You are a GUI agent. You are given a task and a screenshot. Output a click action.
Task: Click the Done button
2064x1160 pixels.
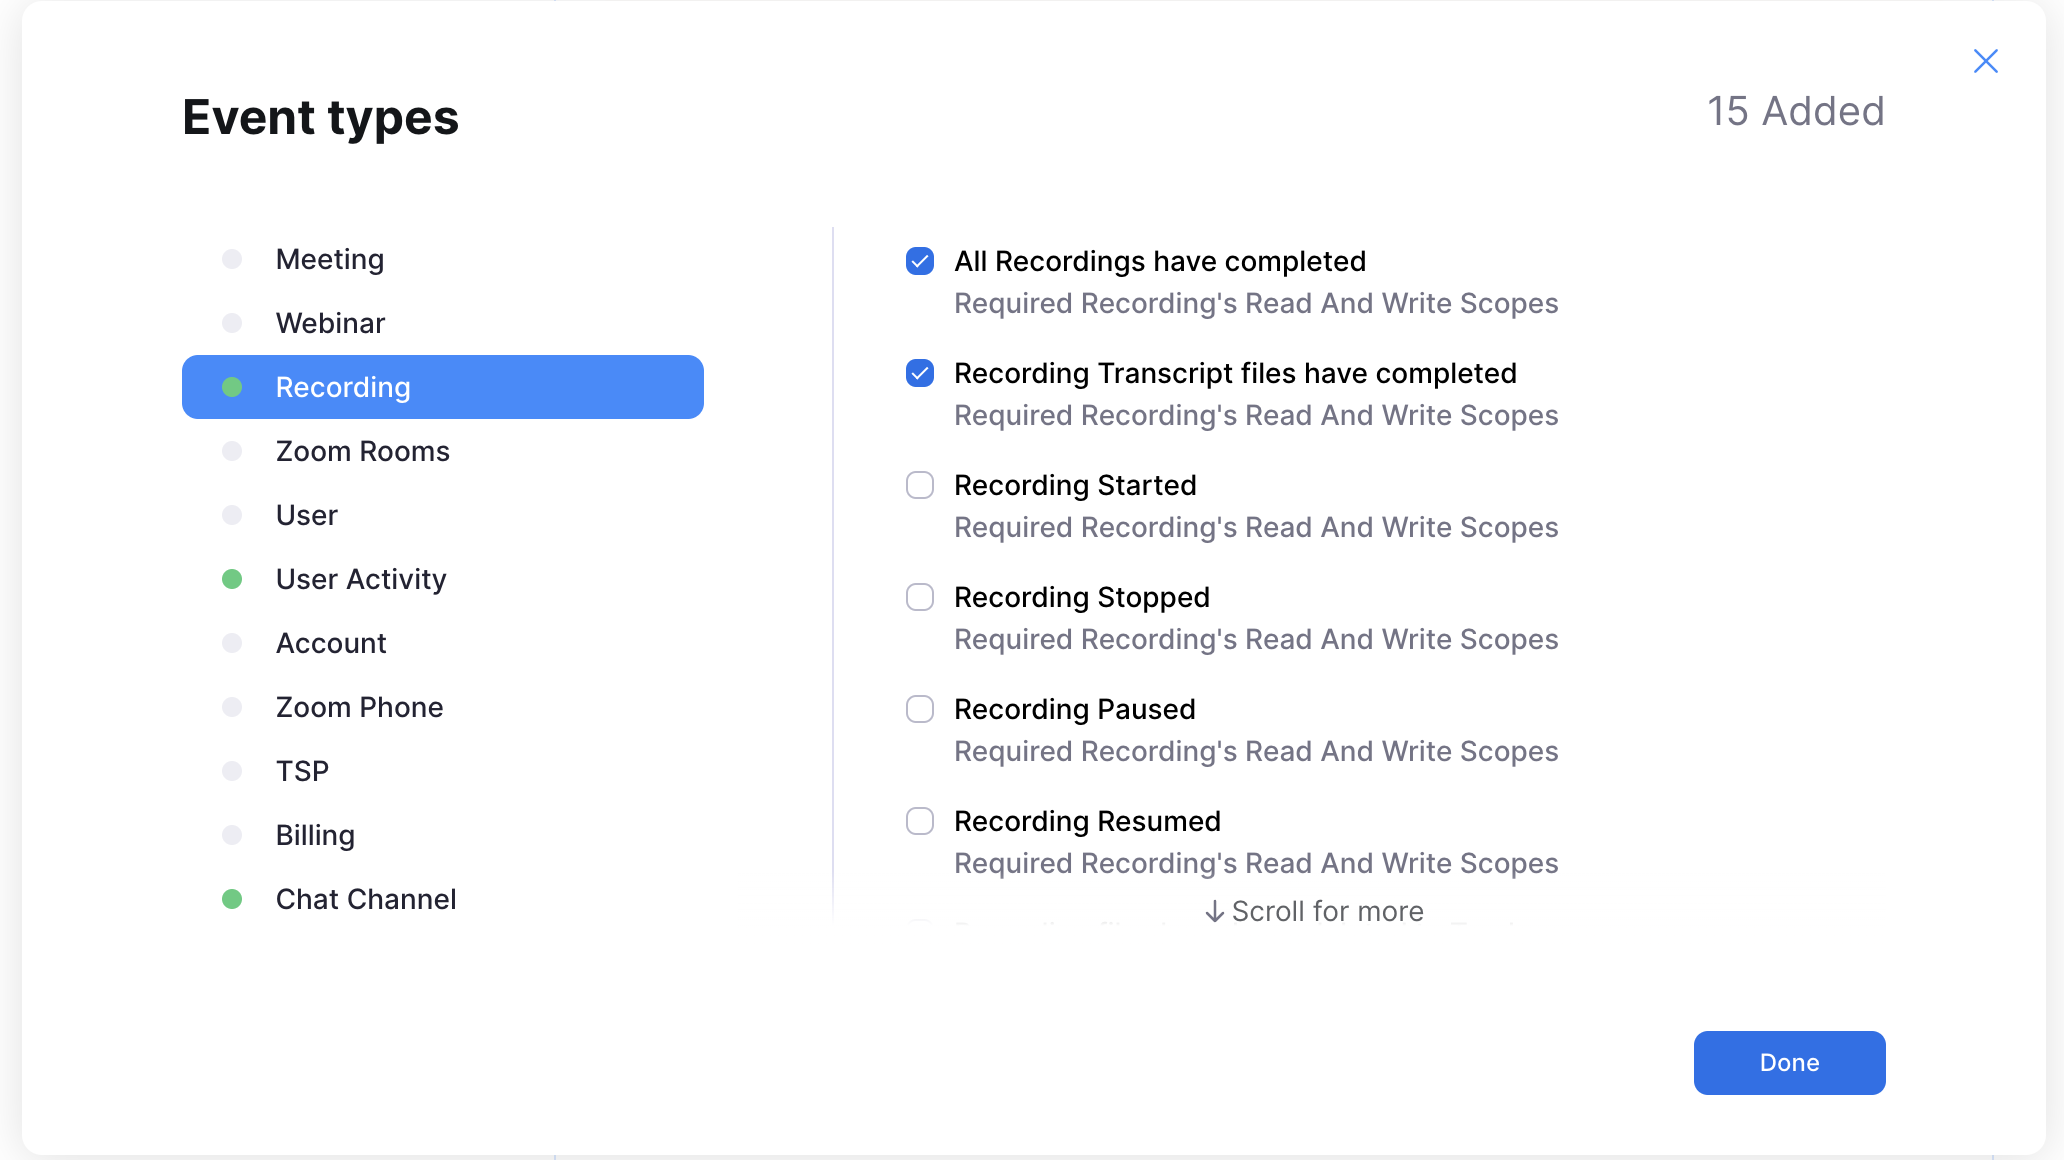pyautogui.click(x=1789, y=1062)
